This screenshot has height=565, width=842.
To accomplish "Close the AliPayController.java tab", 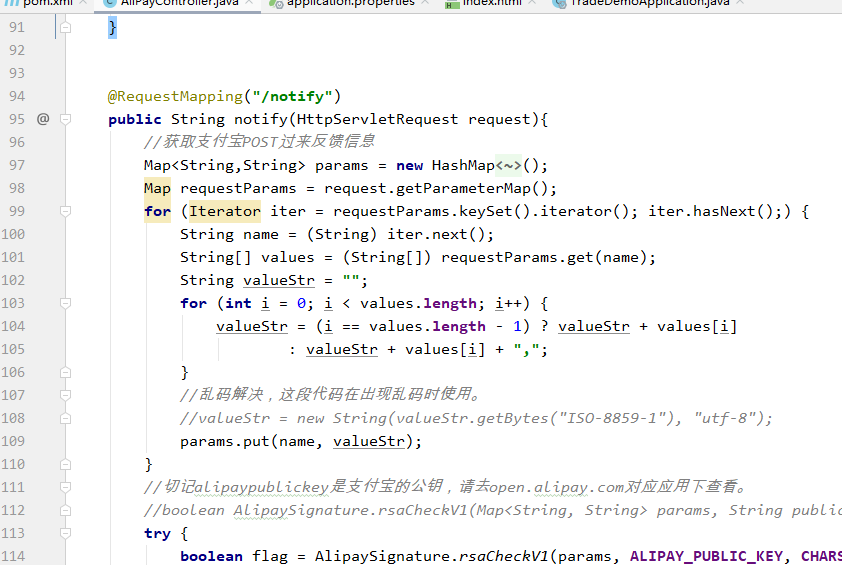I will coord(249,3).
